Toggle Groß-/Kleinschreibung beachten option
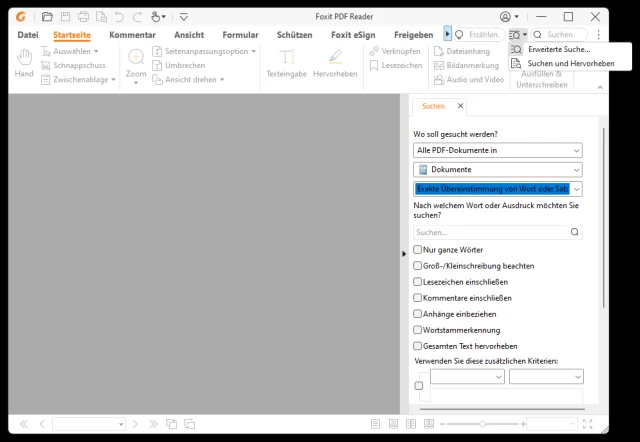Screen dimensions: 640x442 coord(418,266)
